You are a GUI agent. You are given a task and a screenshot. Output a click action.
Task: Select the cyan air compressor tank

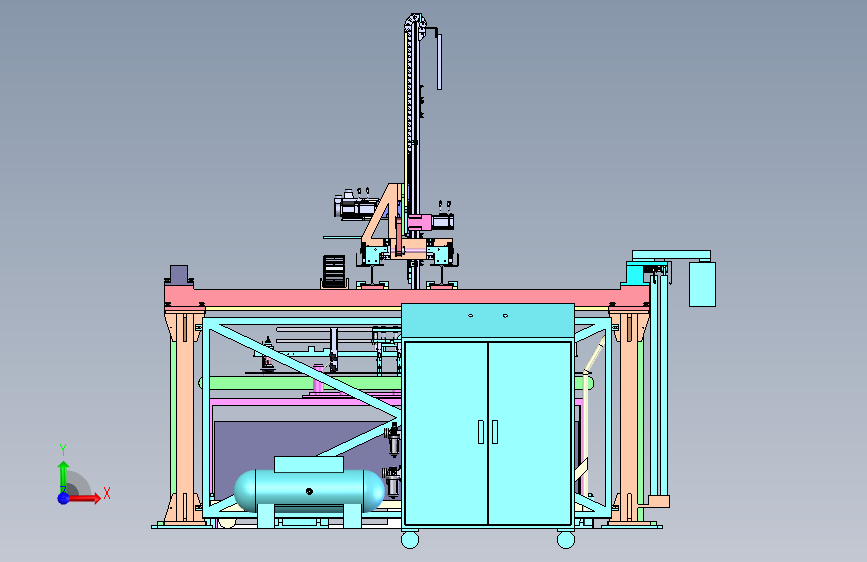309,491
